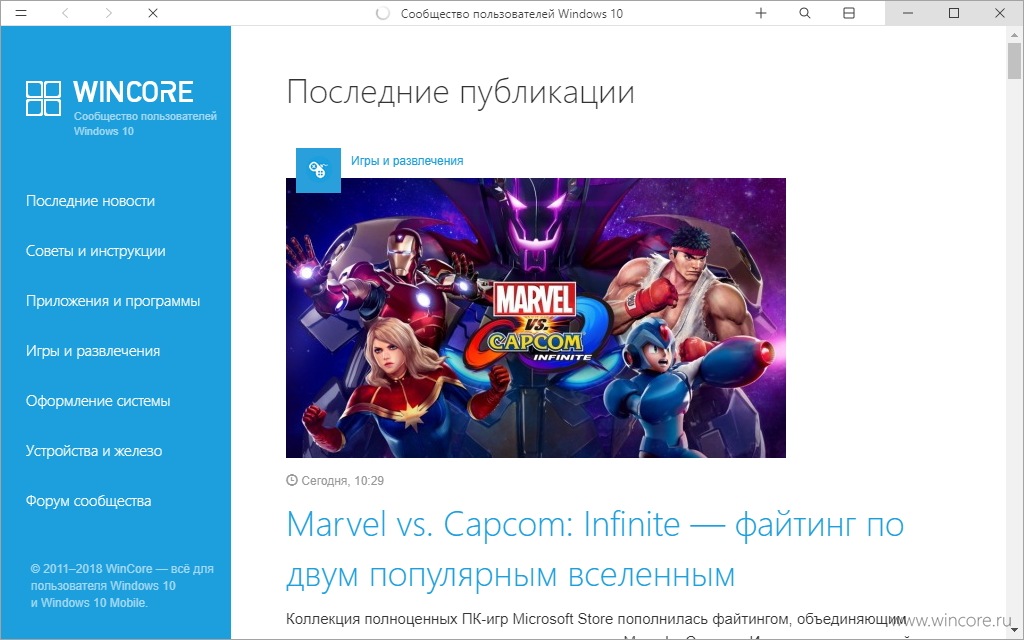The width and height of the screenshot is (1024, 640).
Task: Navigate to Устройства и железо
Action: 94,451
